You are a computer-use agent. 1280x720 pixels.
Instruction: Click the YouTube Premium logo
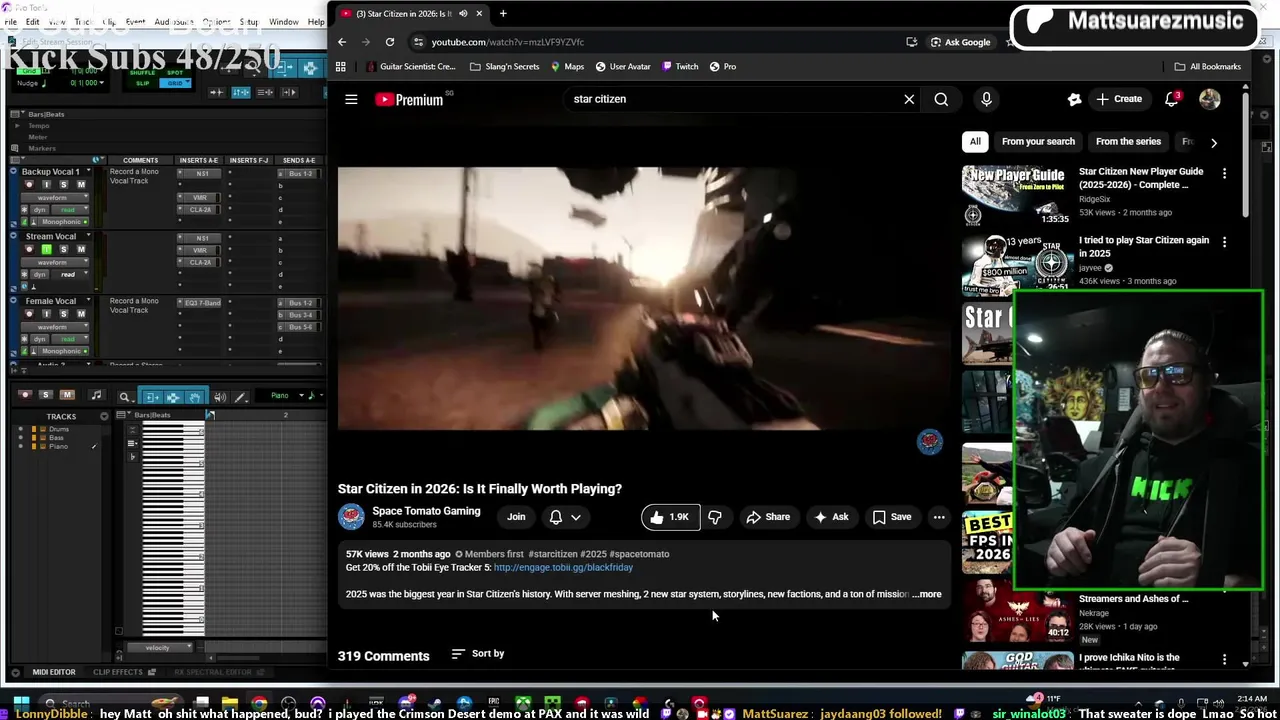pos(409,99)
